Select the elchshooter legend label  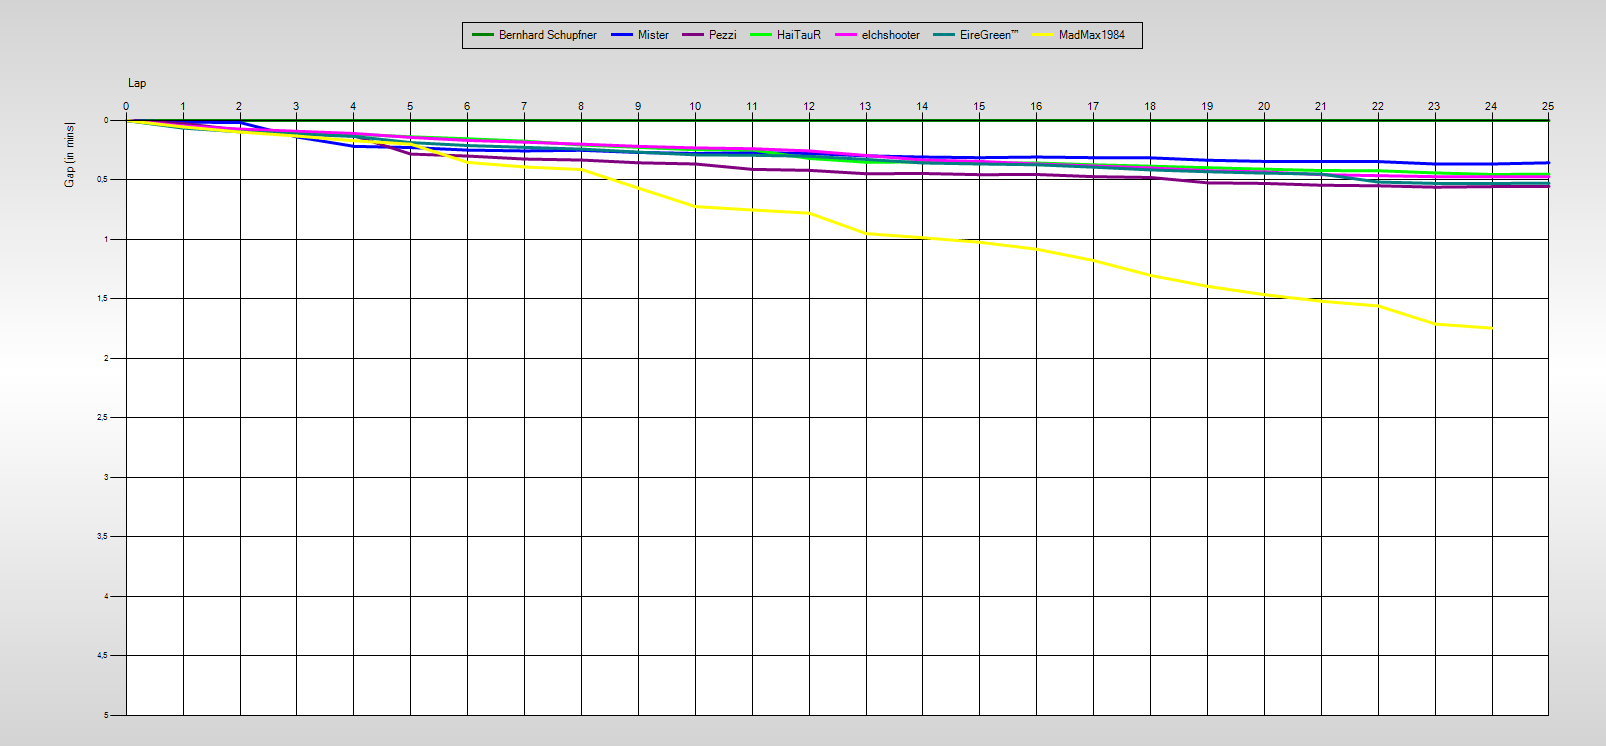[890, 35]
